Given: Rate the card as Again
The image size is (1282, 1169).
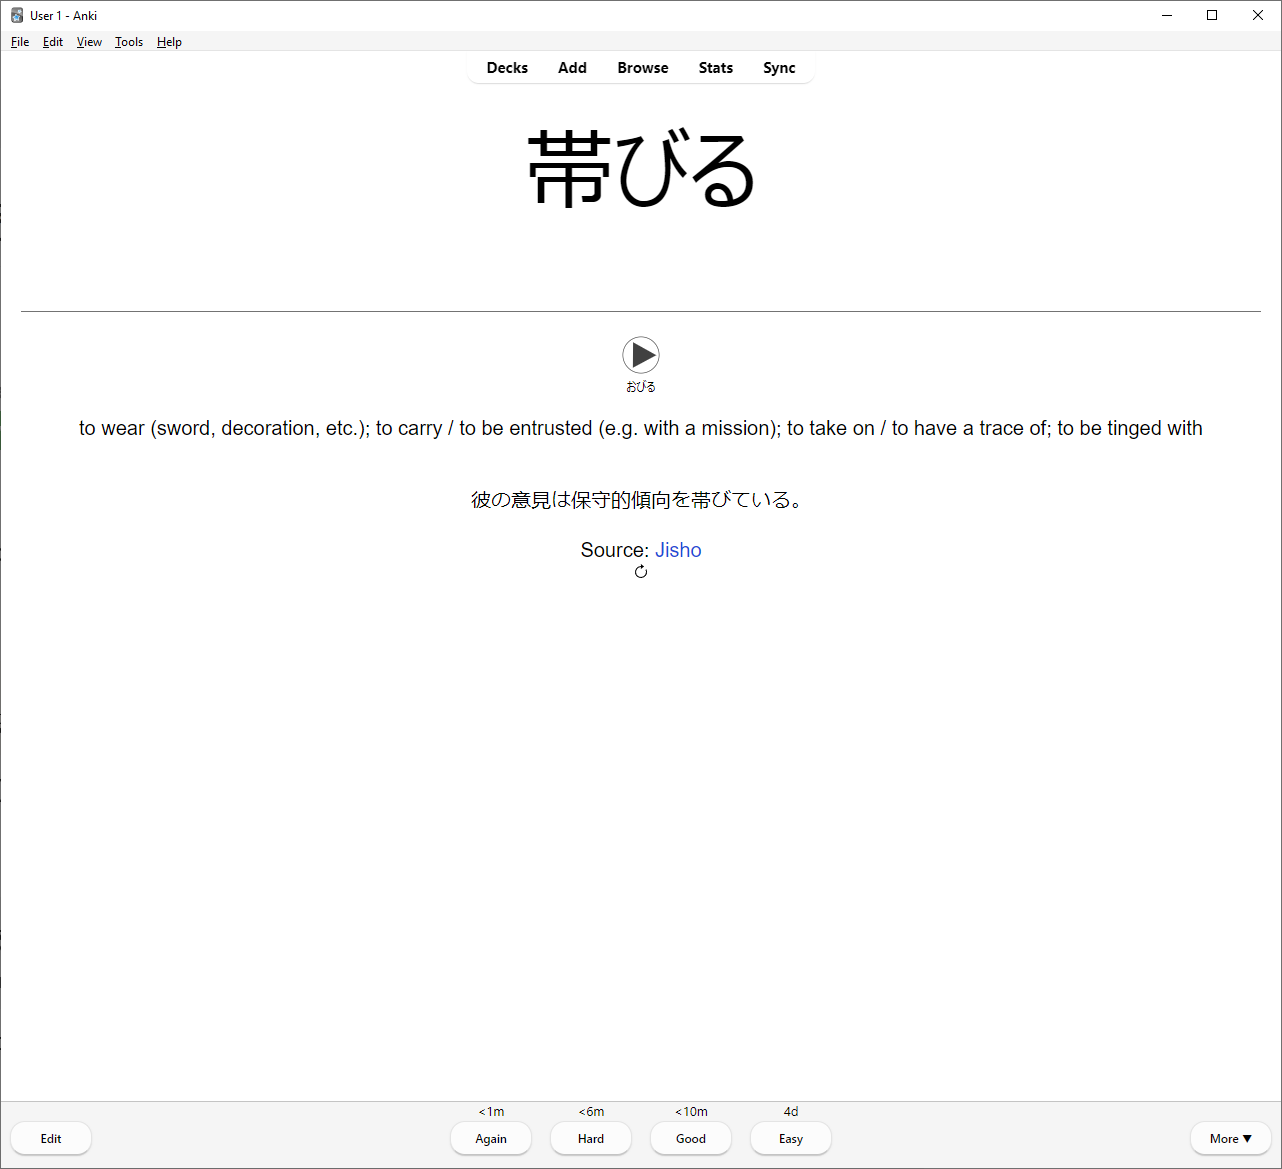Looking at the screenshot, I should [x=491, y=1139].
